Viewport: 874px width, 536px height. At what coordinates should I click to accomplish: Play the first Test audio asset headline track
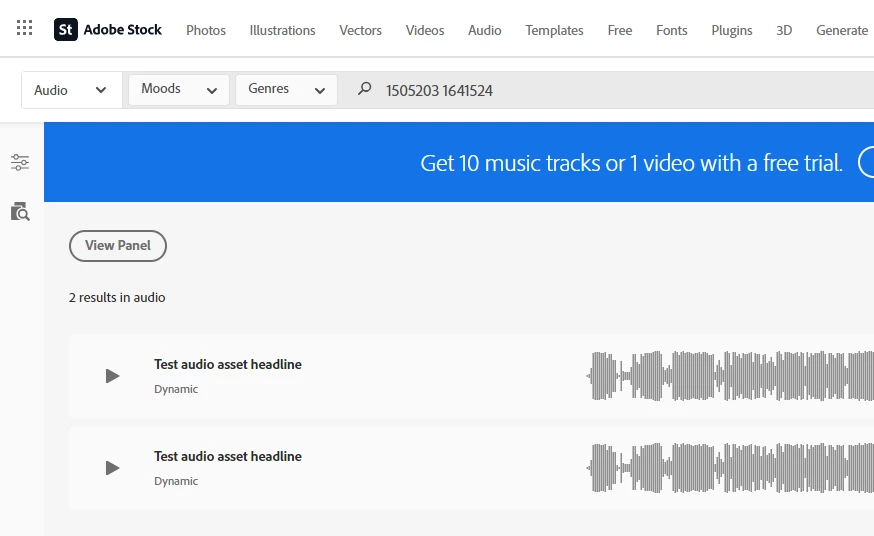[x=112, y=376]
